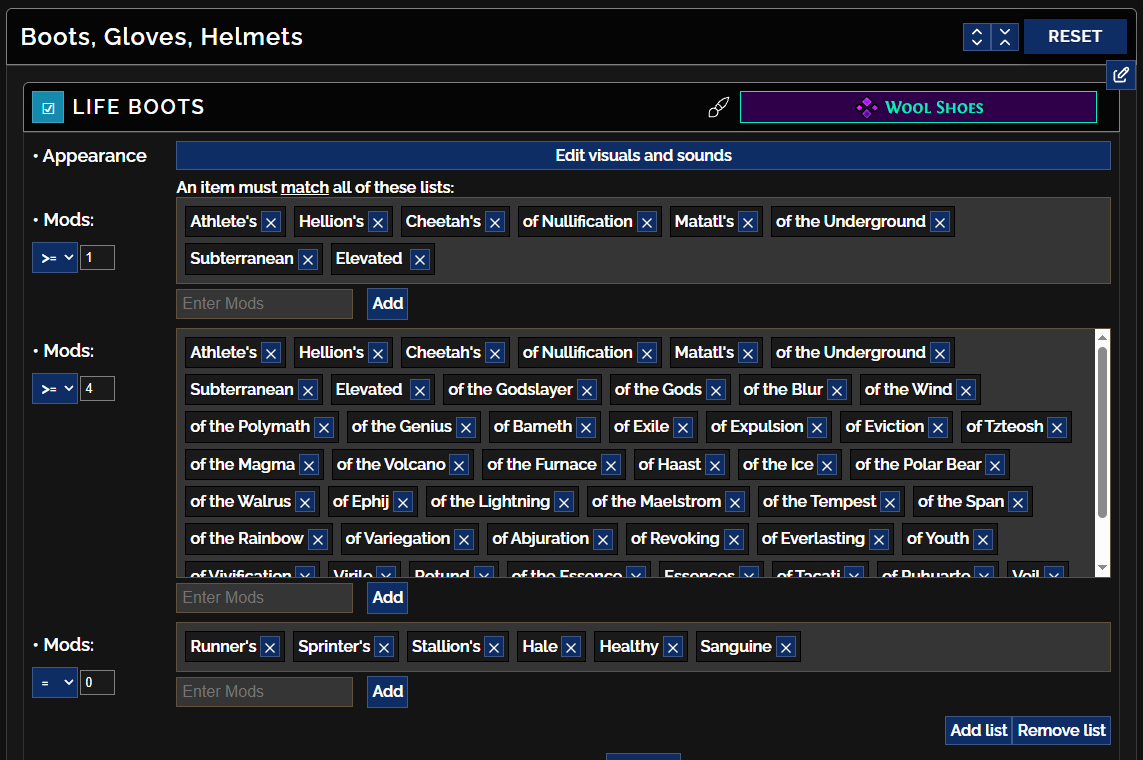The width and height of the screenshot is (1143, 760).
Task: Focus the third Enter Mods input field
Action: [264, 692]
